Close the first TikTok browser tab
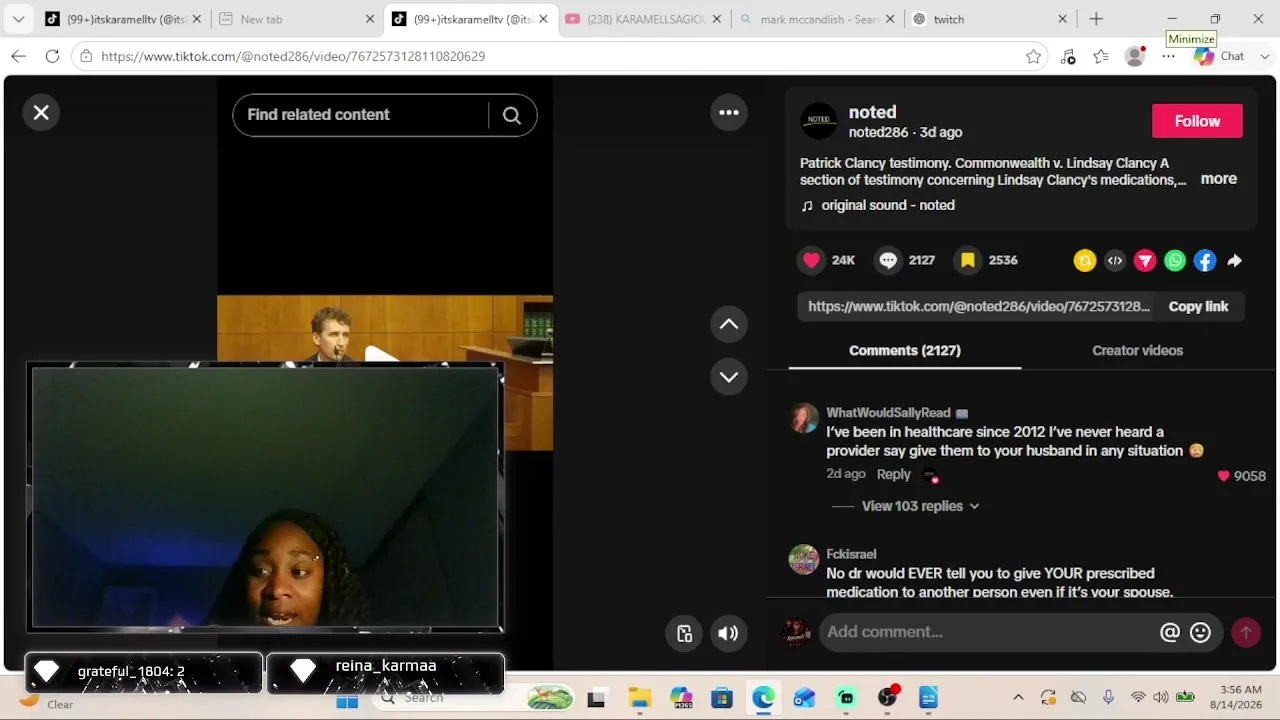 tap(196, 19)
